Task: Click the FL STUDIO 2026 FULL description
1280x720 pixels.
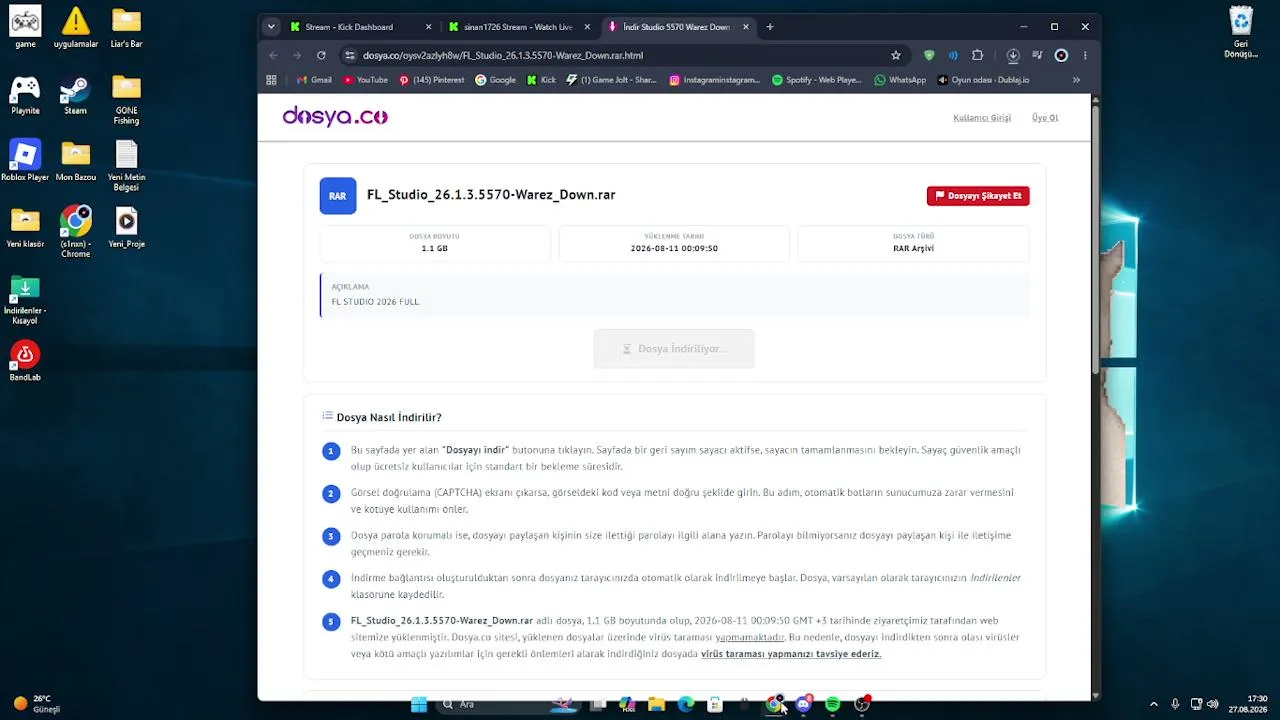Action: coord(375,302)
